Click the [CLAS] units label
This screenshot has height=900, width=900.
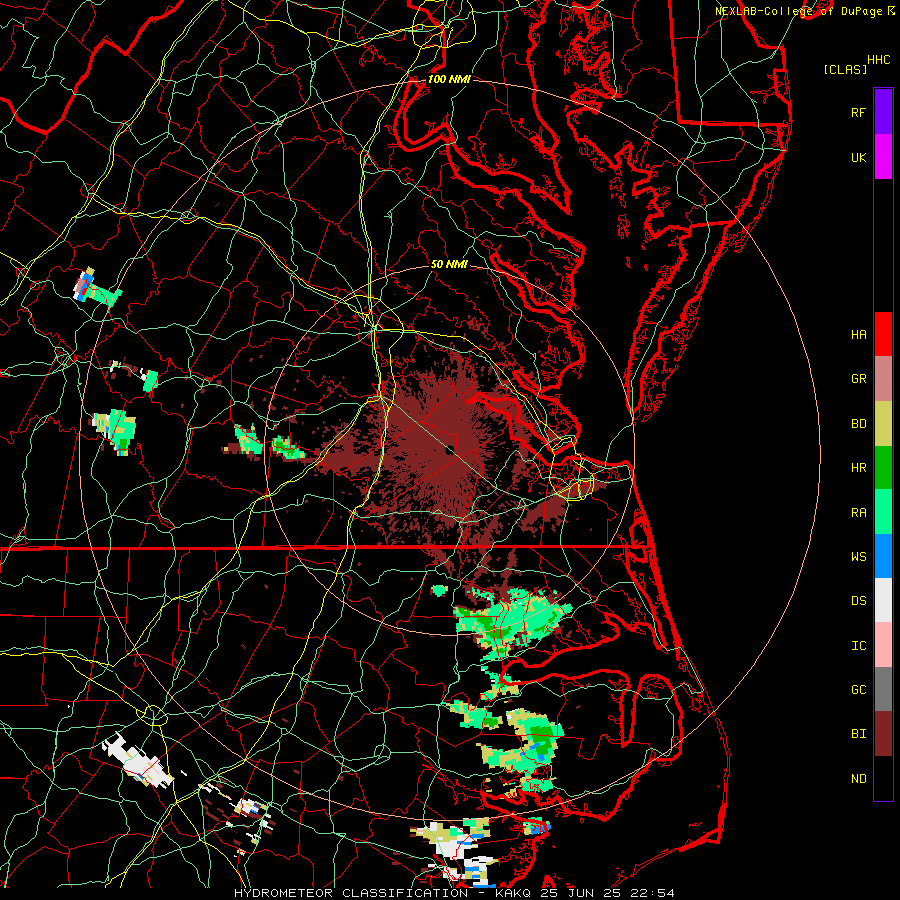[845, 69]
